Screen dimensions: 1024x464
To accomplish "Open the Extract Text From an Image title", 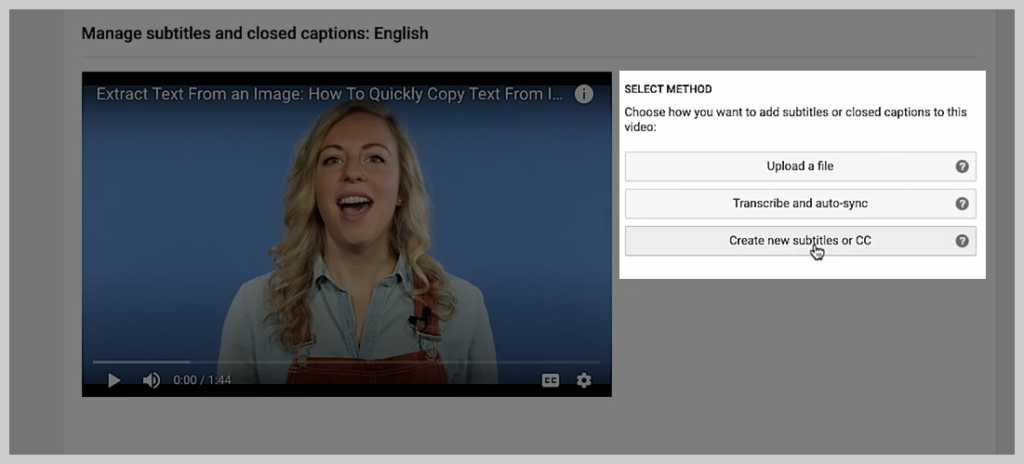I will (x=329, y=94).
